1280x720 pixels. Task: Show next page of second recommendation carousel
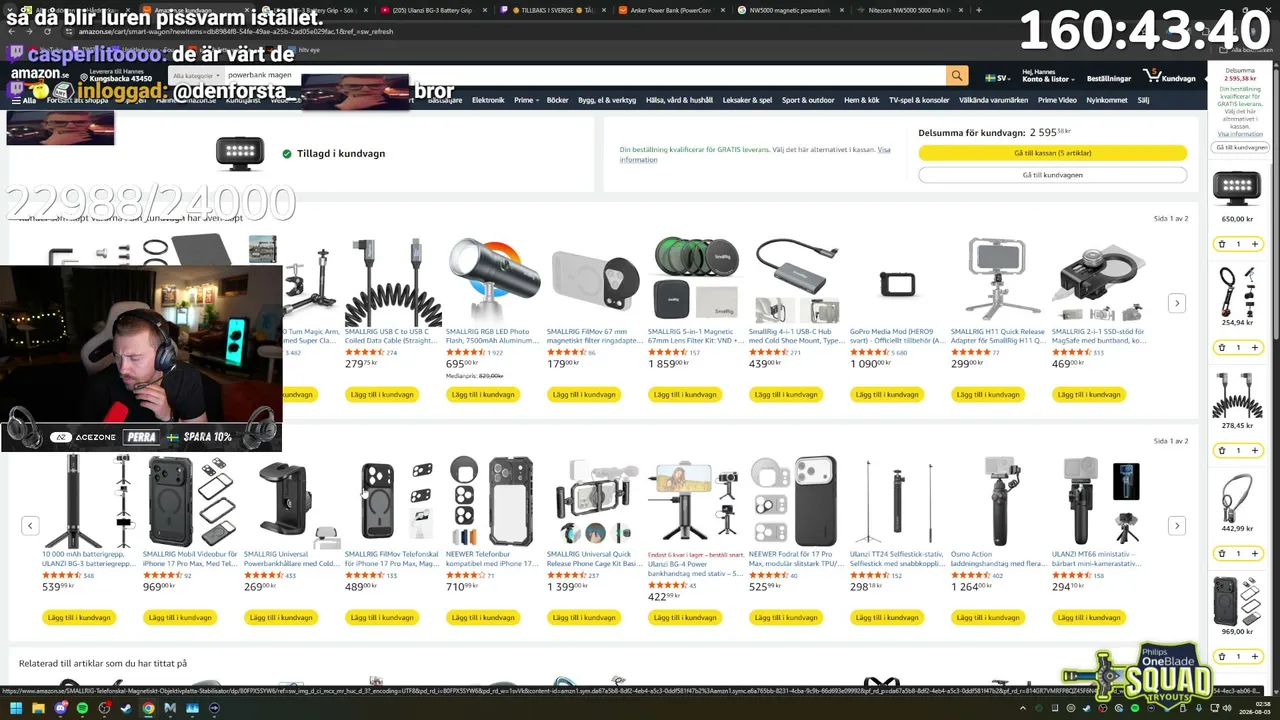tap(1177, 525)
